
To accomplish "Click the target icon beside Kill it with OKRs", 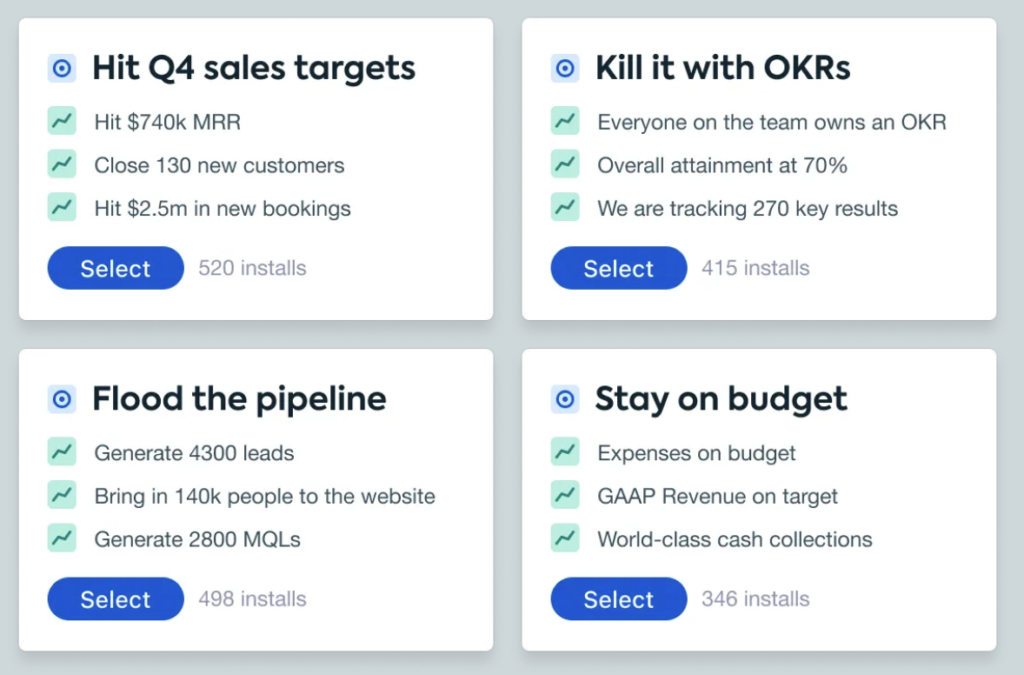I will [x=565, y=68].
